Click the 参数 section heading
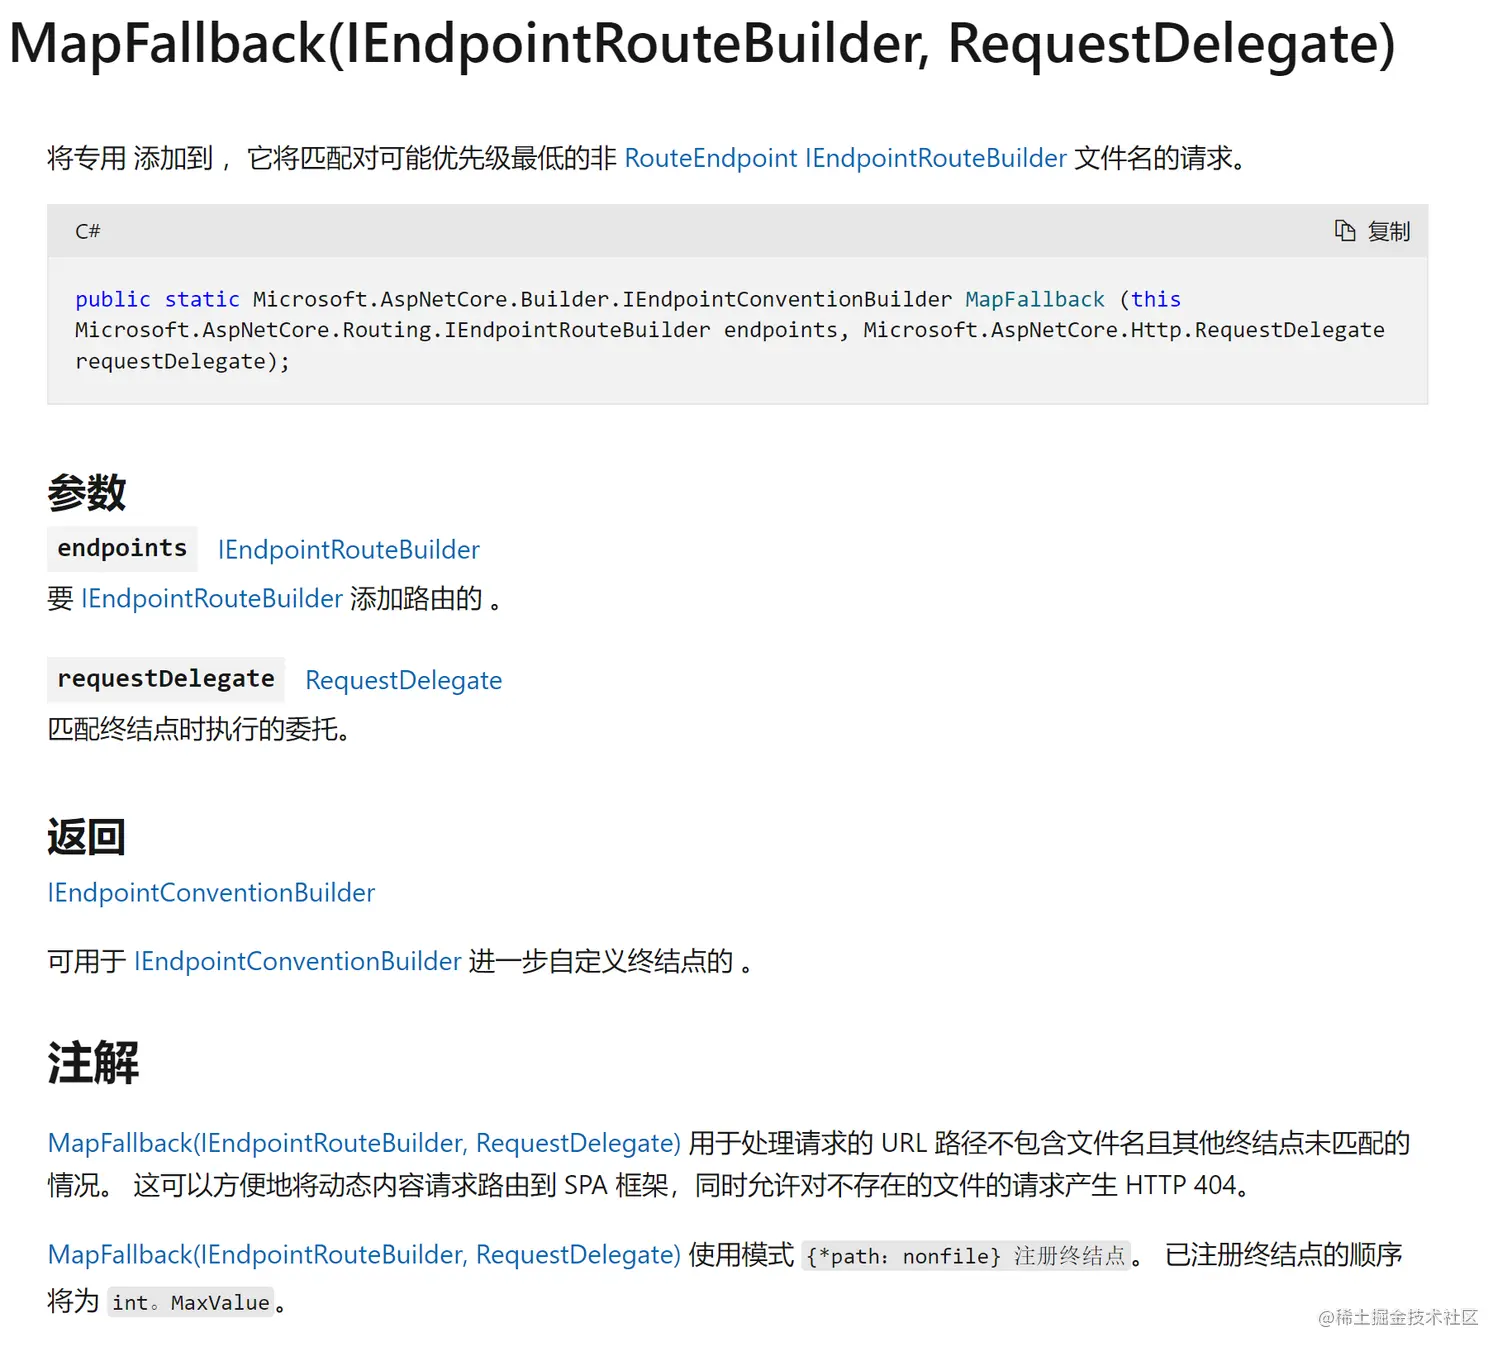Image resolution: width=1512 pixels, height=1361 pixels. [87, 492]
